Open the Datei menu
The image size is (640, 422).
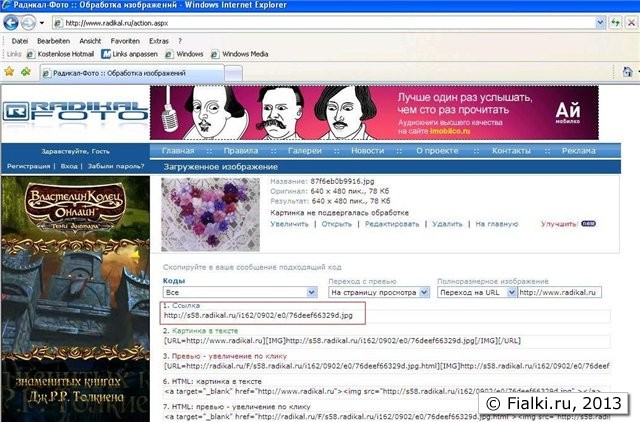pyautogui.click(x=20, y=41)
